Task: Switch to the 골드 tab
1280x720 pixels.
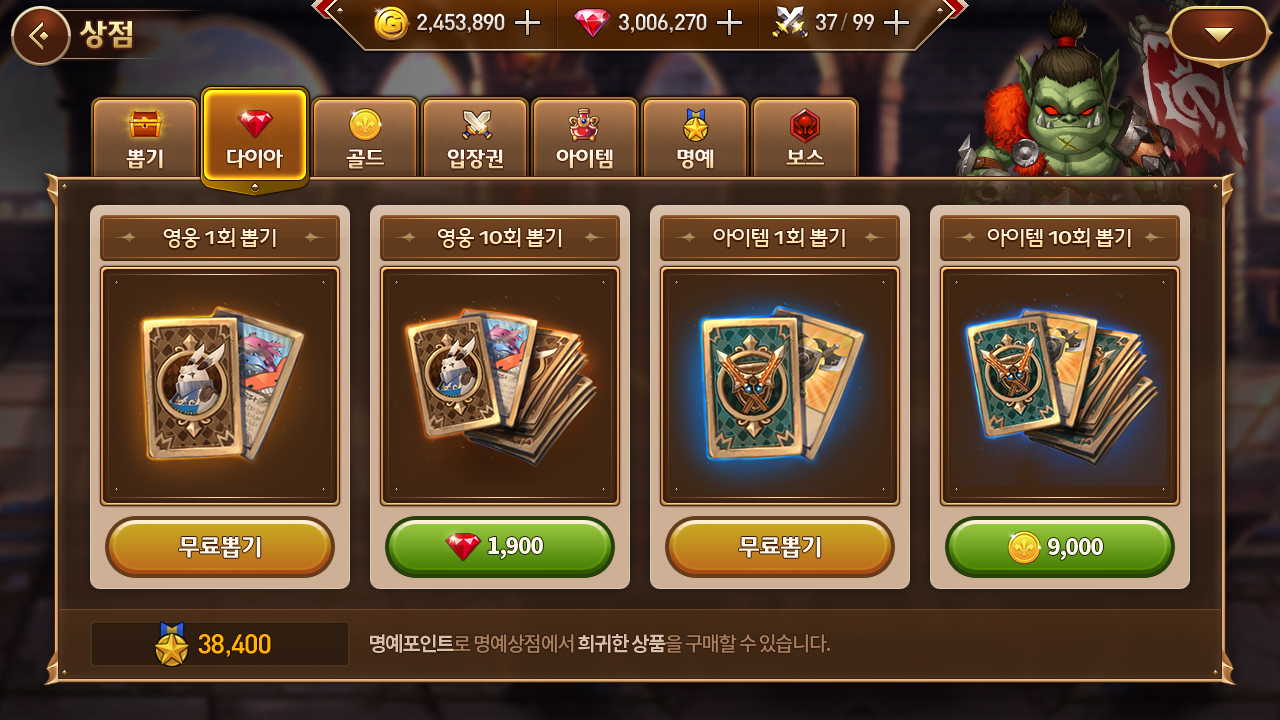Action: (365, 138)
